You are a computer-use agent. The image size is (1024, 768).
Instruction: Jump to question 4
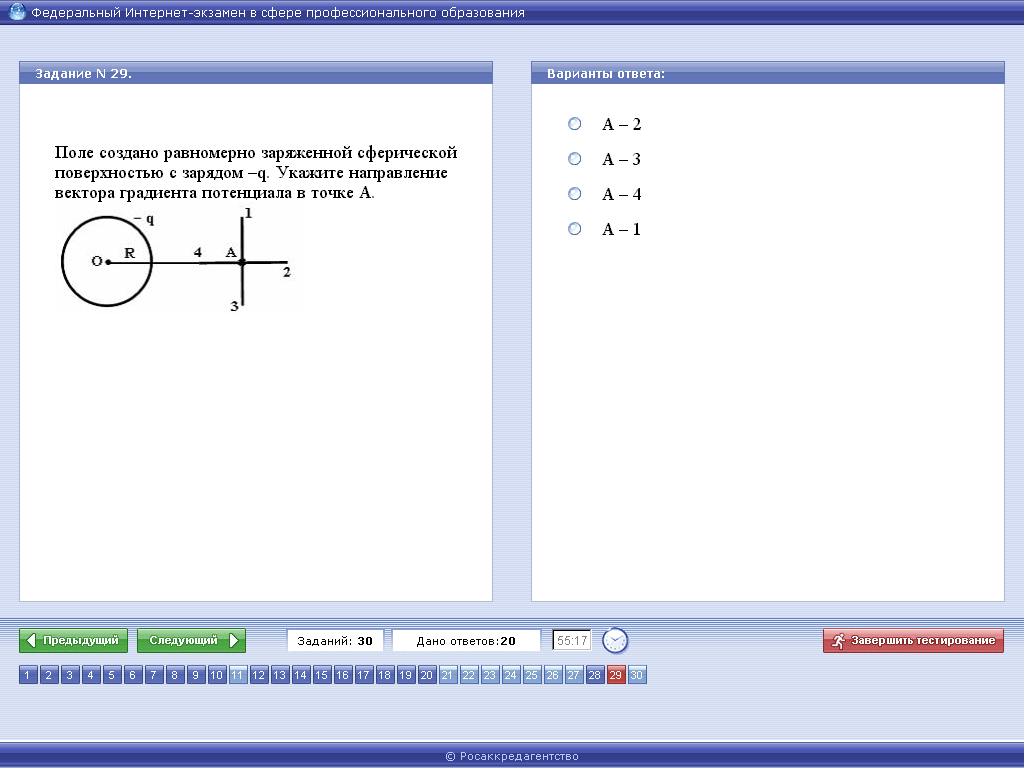(91, 675)
